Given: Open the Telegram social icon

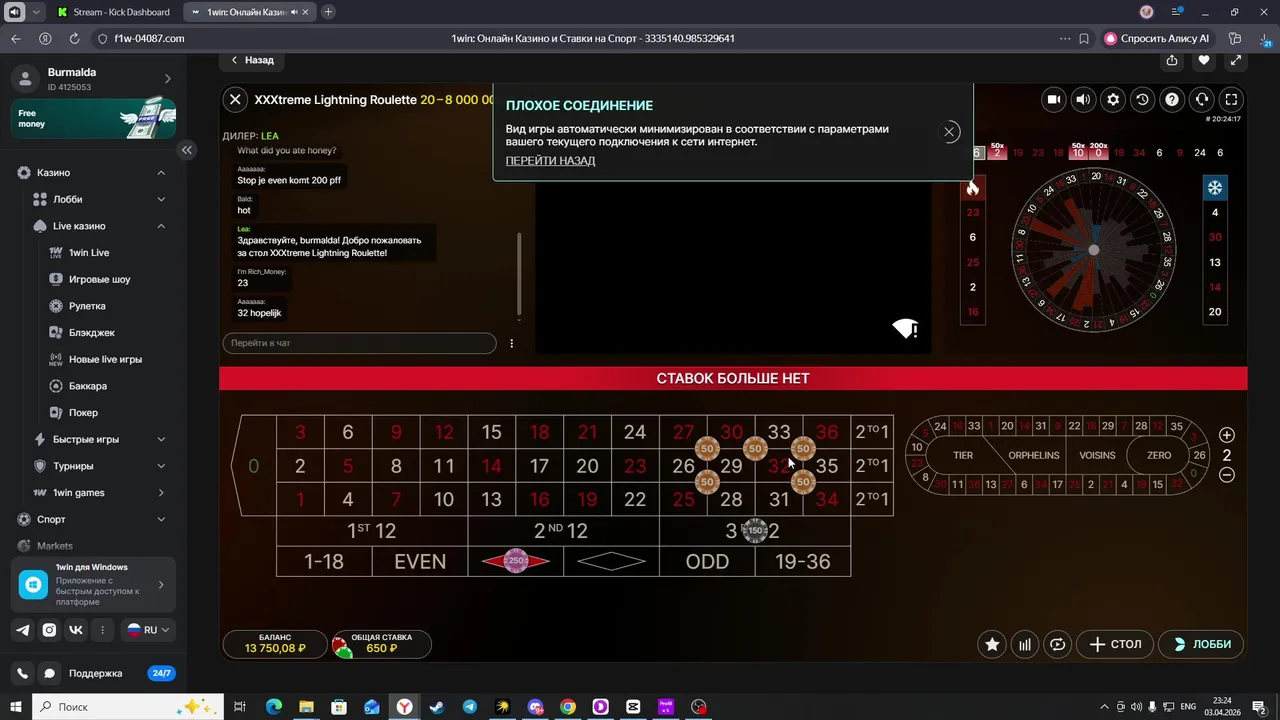Looking at the screenshot, I should tap(23, 630).
